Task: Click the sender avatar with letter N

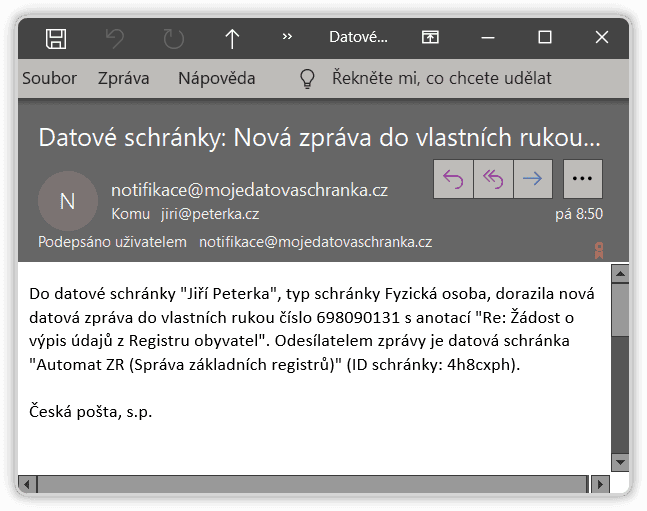Action: (68, 201)
